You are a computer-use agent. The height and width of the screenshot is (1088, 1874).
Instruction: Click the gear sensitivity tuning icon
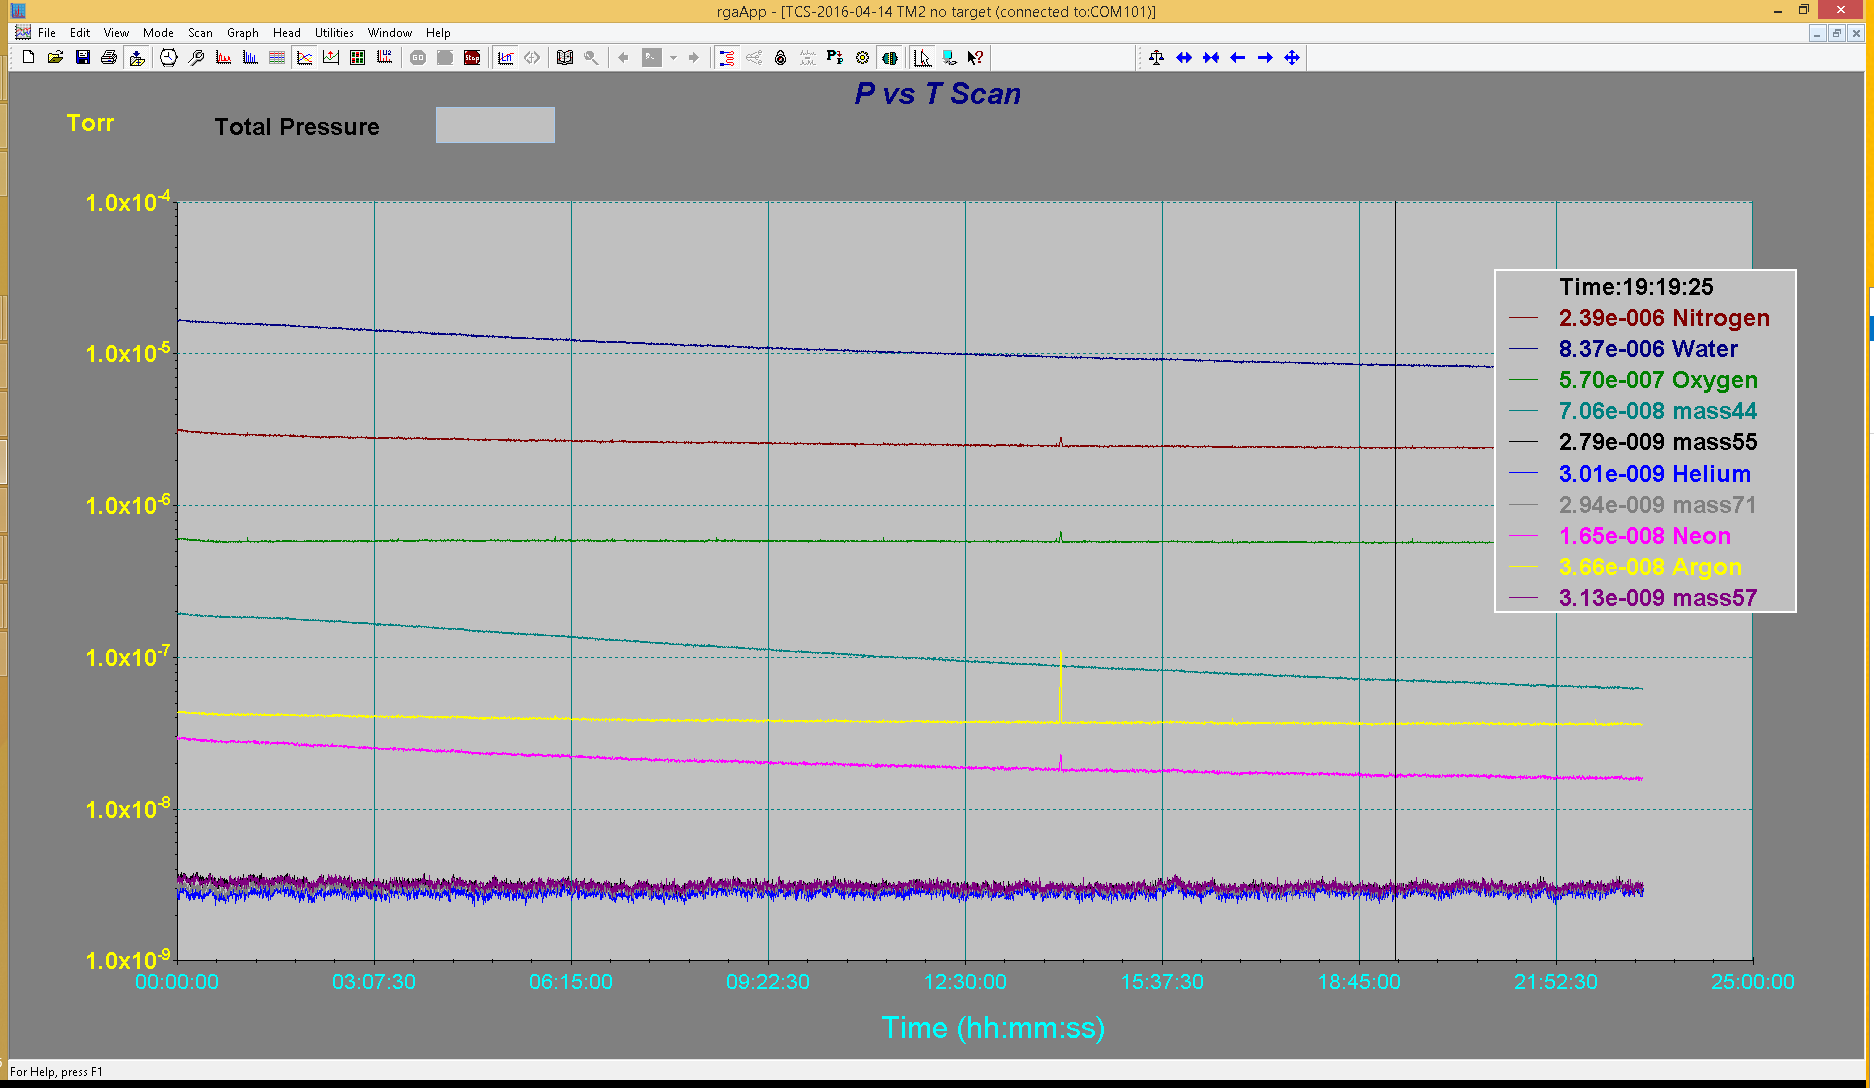[x=862, y=58]
